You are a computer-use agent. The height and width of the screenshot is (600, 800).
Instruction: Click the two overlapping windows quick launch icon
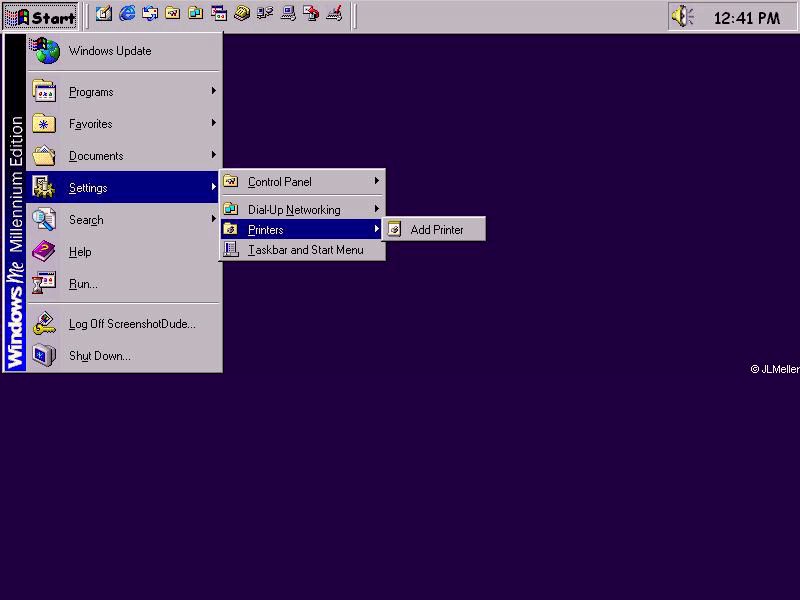219,14
